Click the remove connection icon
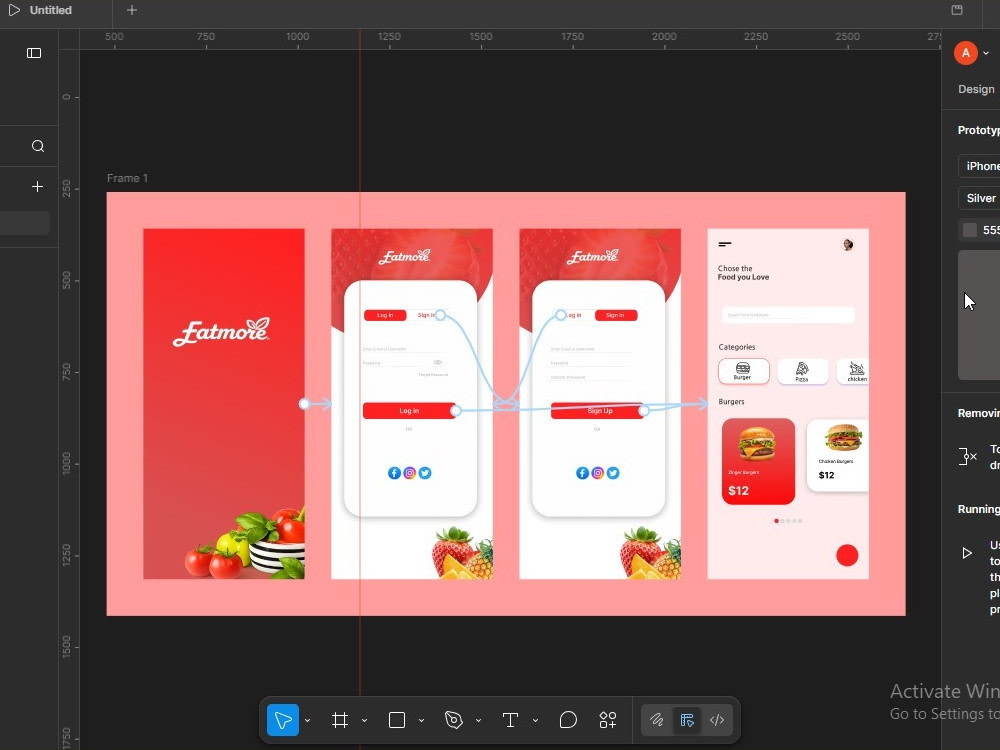Screen dimensions: 1000x750 (x=967, y=457)
